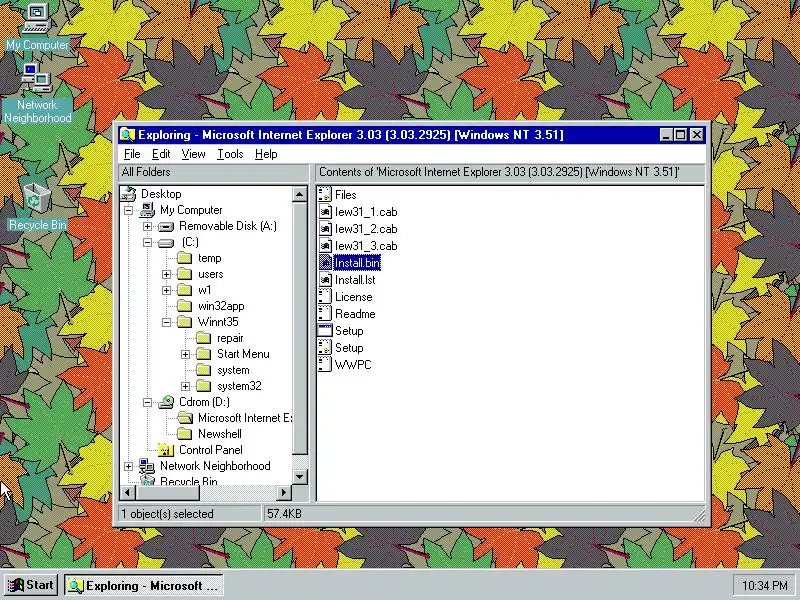Open the View menu
Viewport: 800px width, 600px height.
click(x=193, y=154)
